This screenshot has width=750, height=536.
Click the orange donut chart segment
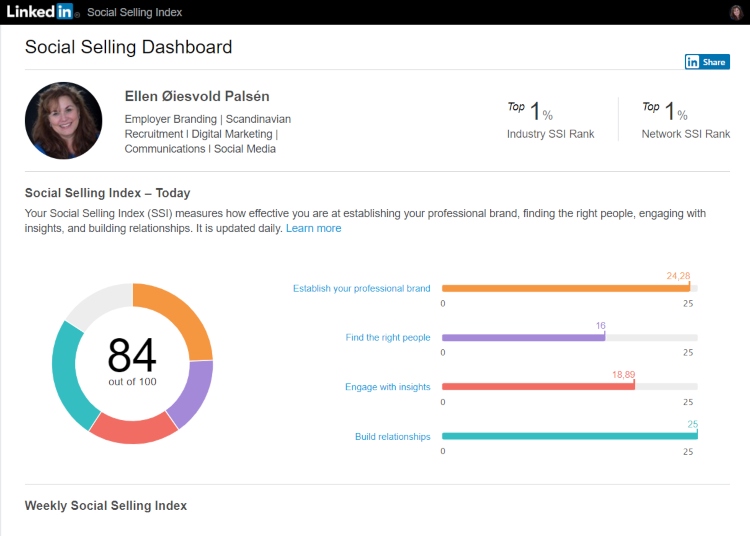[184, 315]
